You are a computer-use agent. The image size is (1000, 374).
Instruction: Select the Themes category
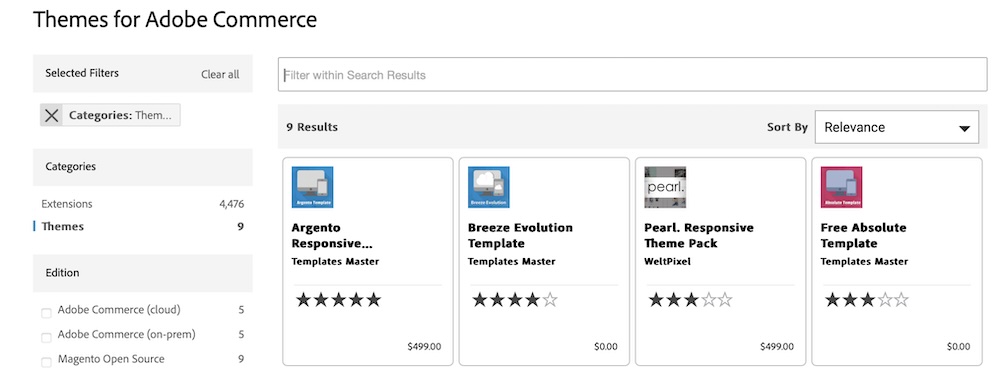pos(62,227)
